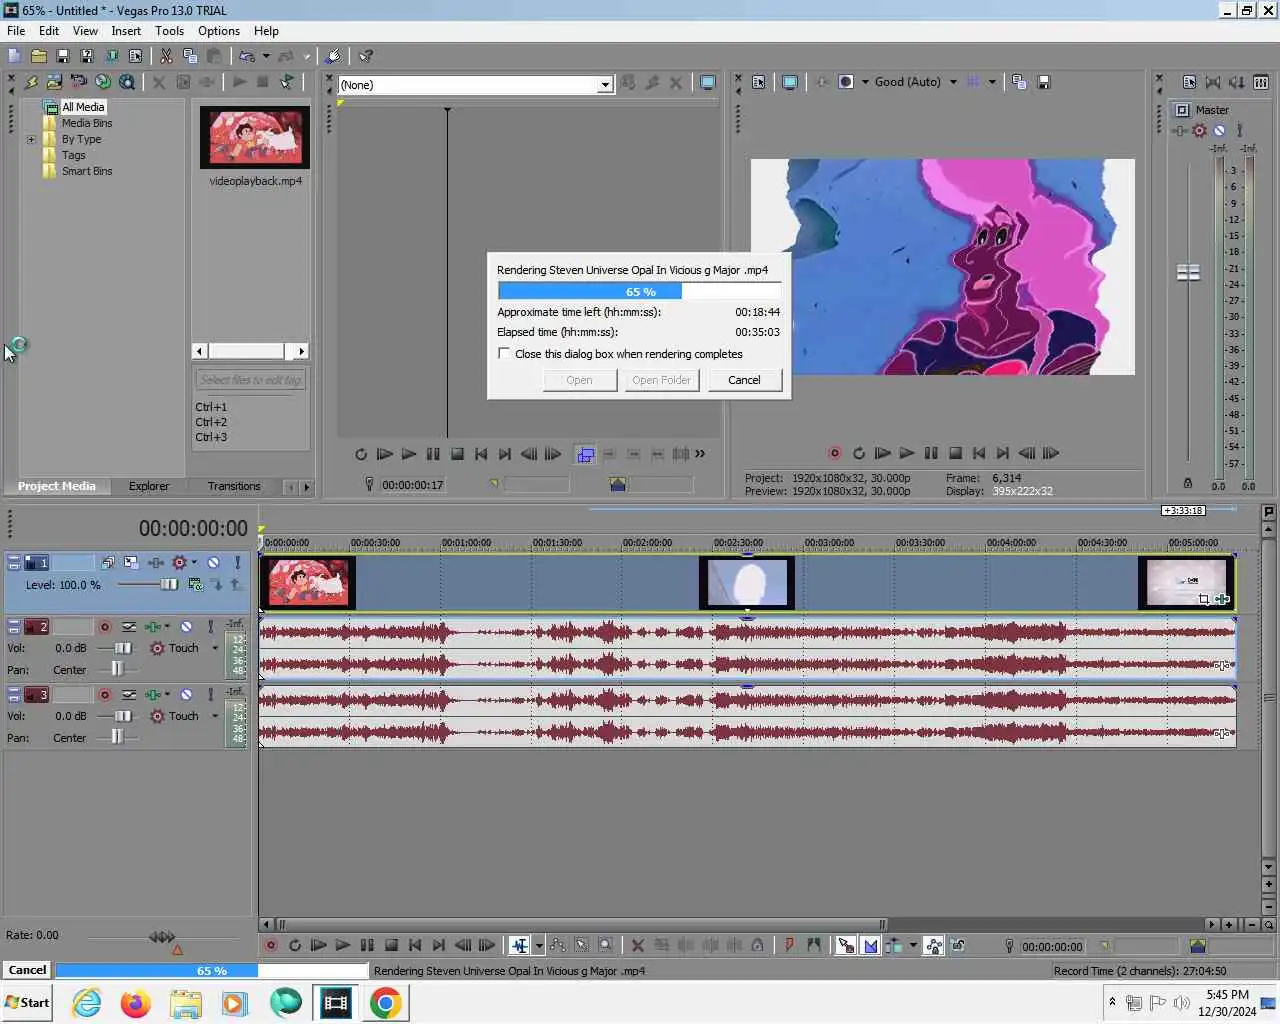
Task: Click the Project Video Properties icon in preview
Action: point(759,82)
